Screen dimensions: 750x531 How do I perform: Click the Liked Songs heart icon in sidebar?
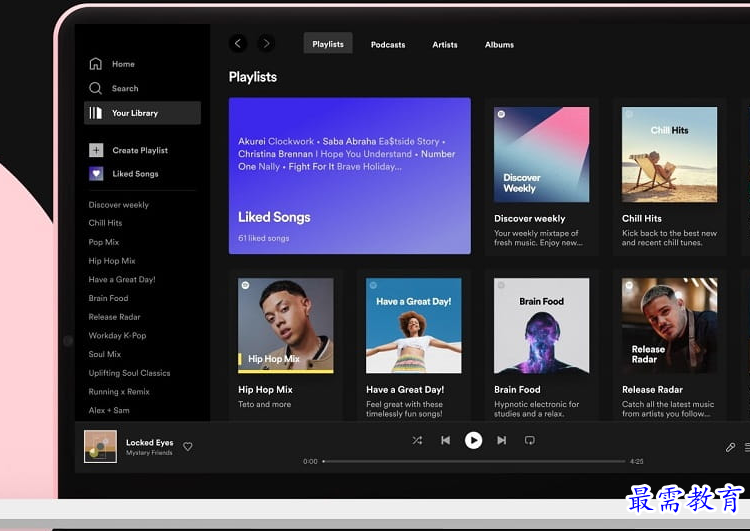click(x=96, y=174)
